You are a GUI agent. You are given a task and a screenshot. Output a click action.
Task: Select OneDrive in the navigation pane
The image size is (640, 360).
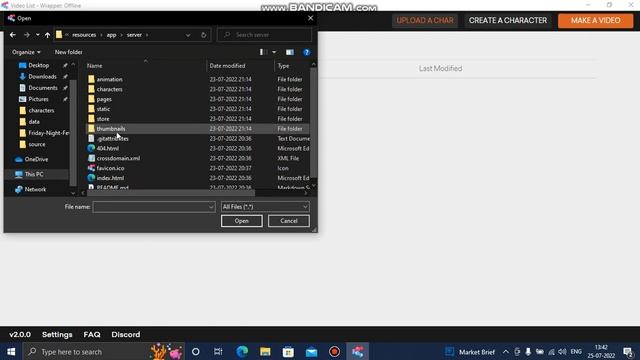click(x=36, y=159)
